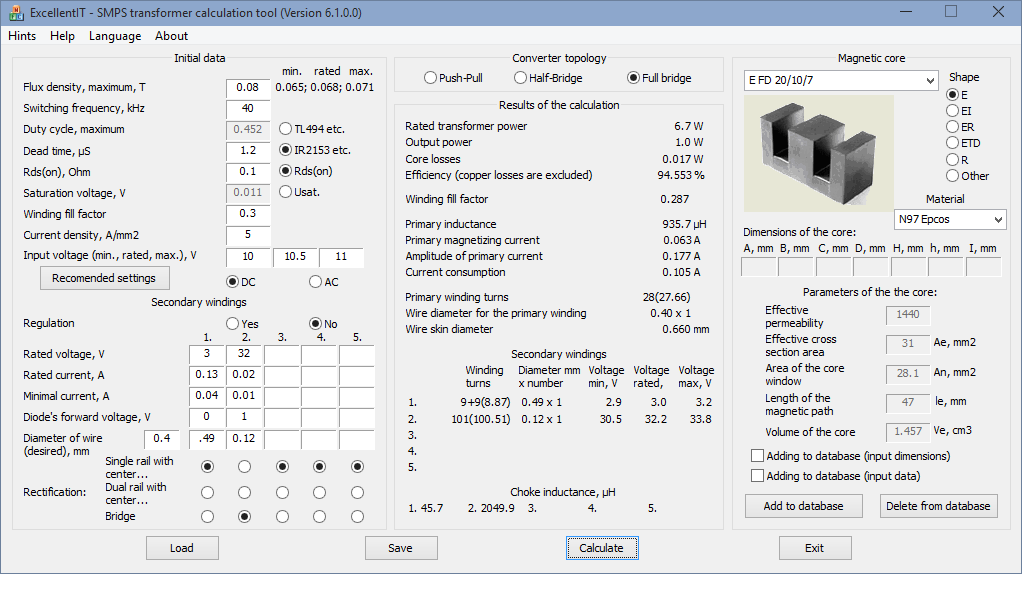Click Recomended settings button

pos(104,278)
